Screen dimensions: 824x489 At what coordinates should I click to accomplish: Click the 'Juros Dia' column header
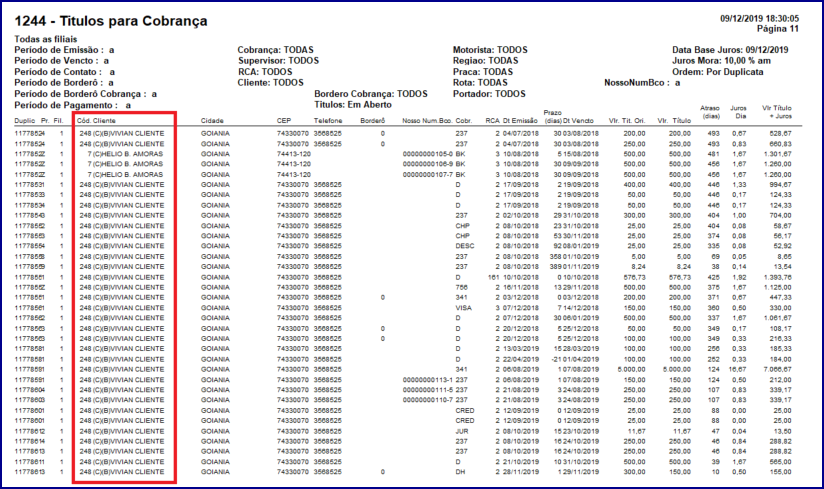click(738, 112)
